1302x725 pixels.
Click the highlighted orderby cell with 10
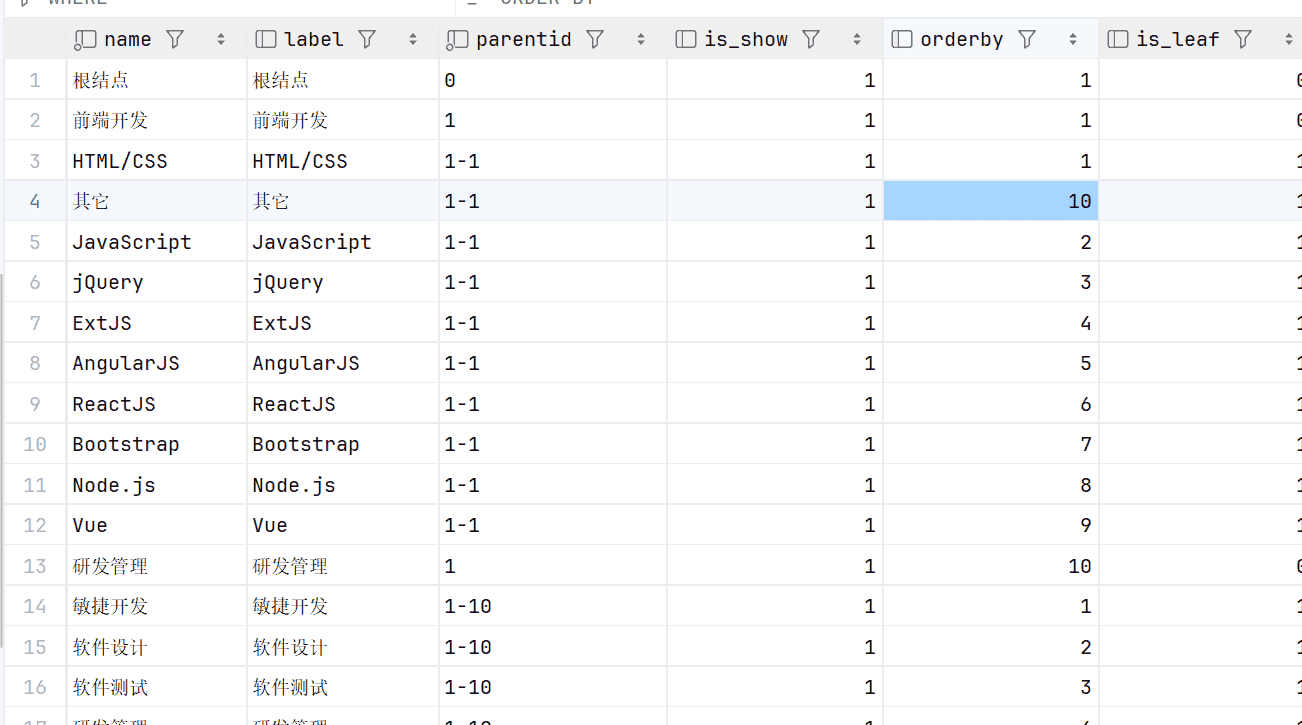click(990, 201)
